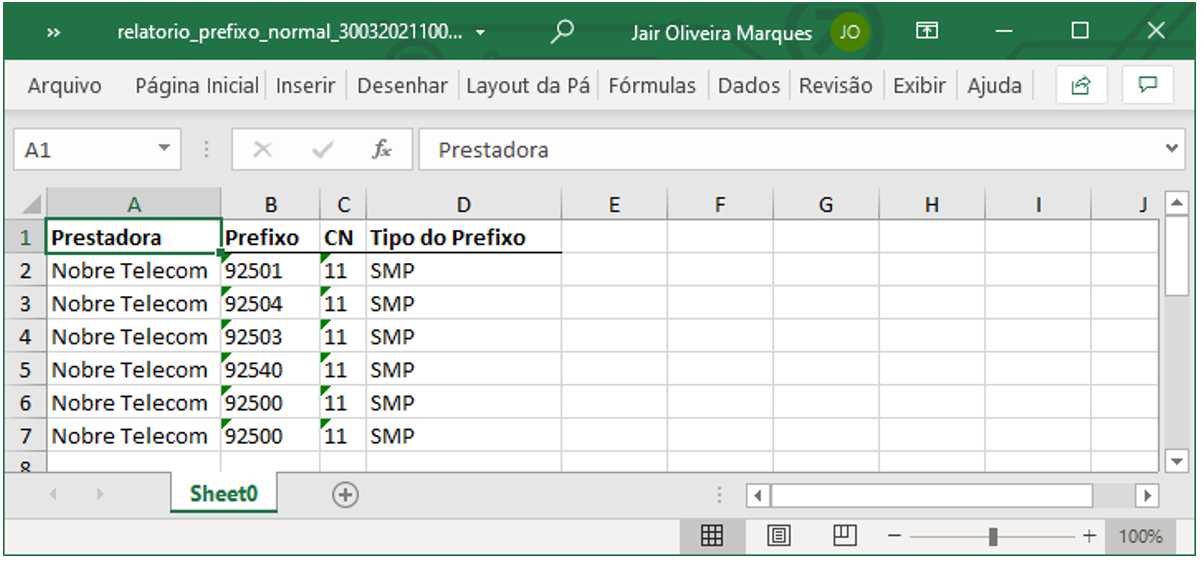Screen dimensions: 1201x562
Task: Click the zoom in plus button
Action: click(x=1089, y=537)
